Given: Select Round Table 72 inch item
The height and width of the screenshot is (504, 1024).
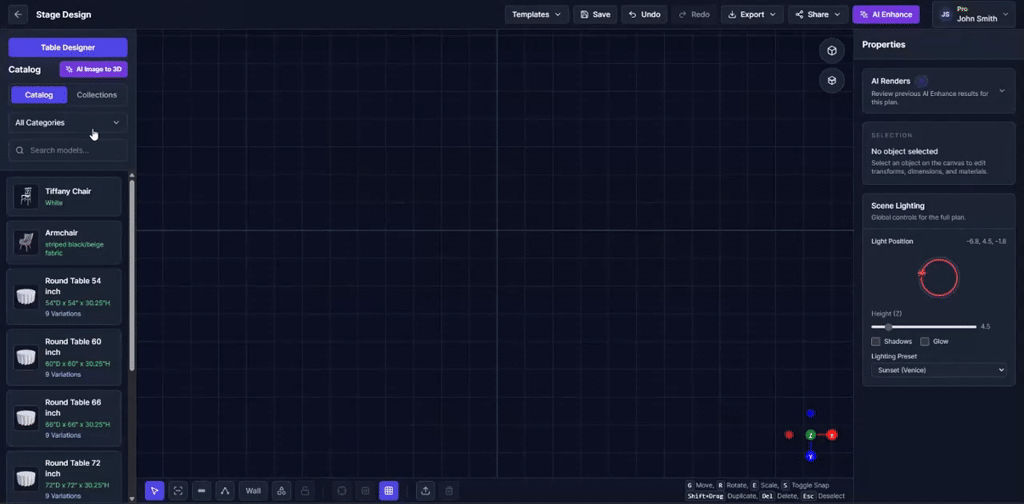Looking at the screenshot, I should (64, 477).
